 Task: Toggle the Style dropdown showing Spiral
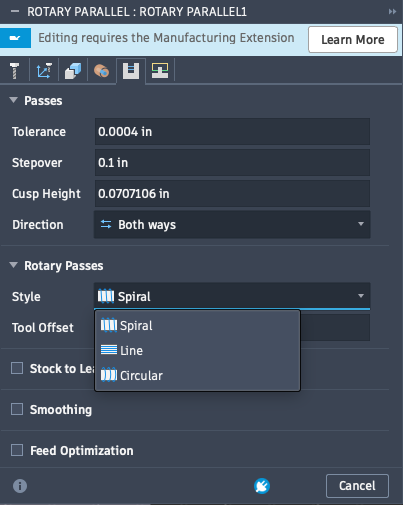[x=232, y=296]
